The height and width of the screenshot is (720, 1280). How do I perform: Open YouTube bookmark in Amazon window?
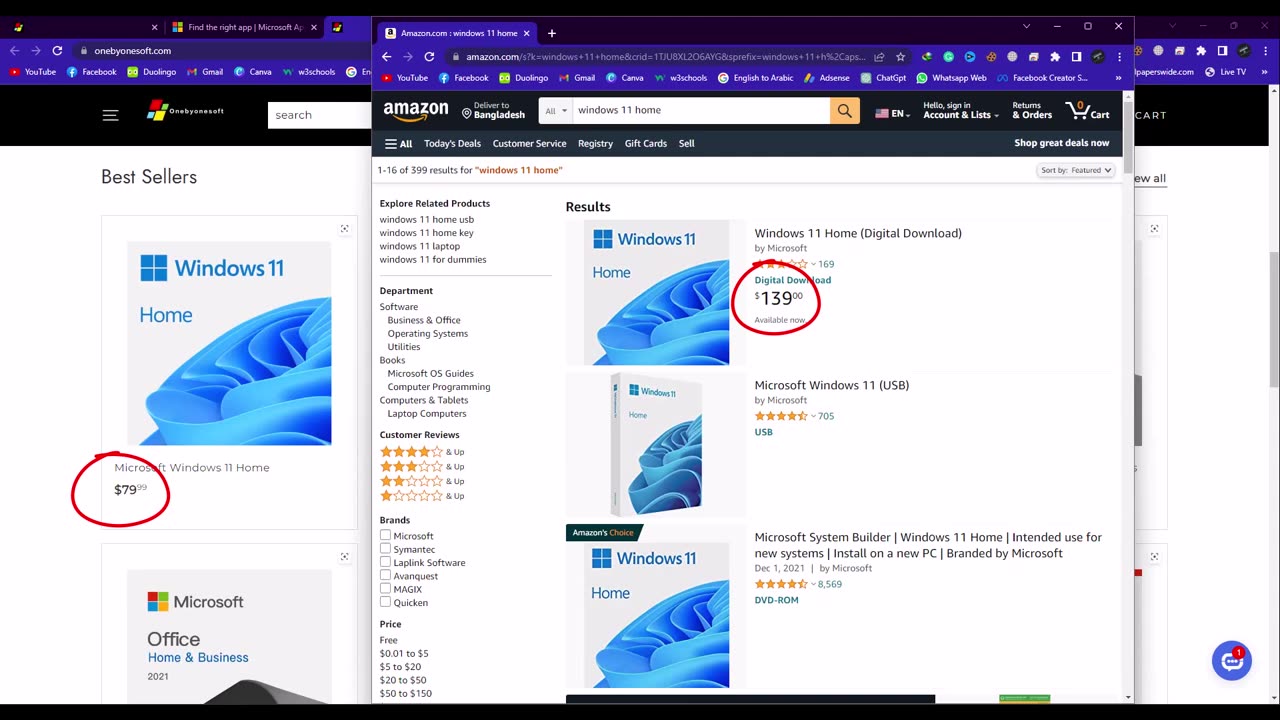404,77
